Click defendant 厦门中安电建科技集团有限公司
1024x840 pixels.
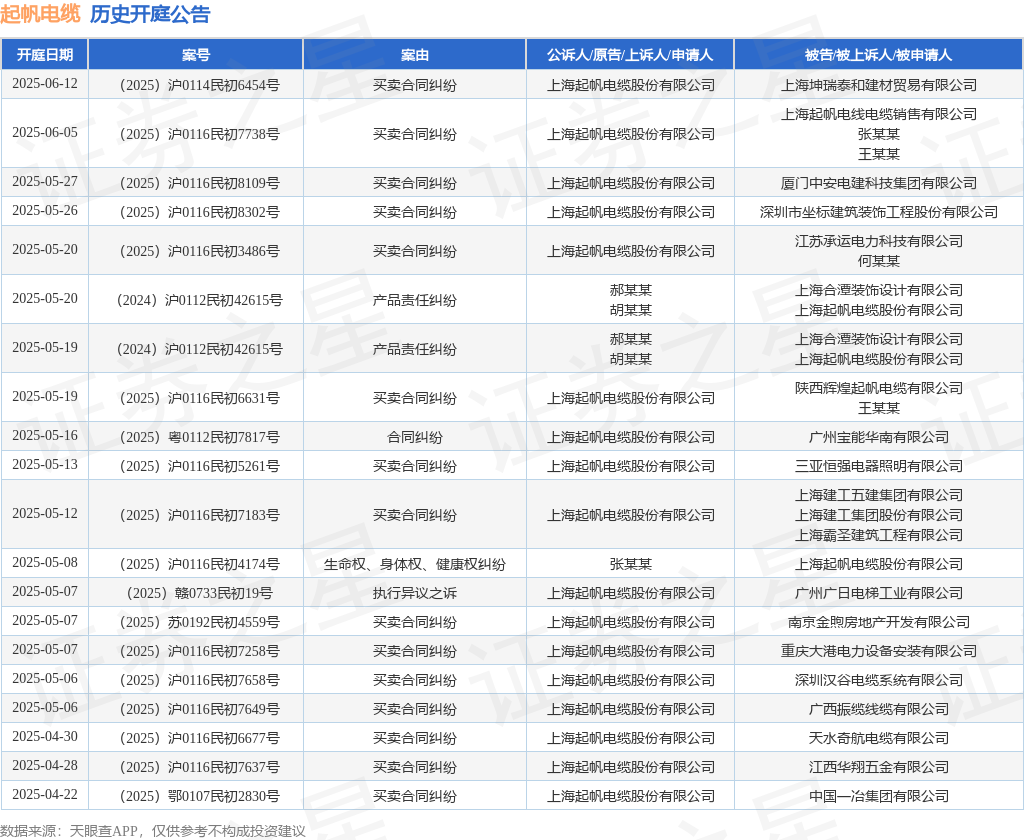click(x=878, y=183)
